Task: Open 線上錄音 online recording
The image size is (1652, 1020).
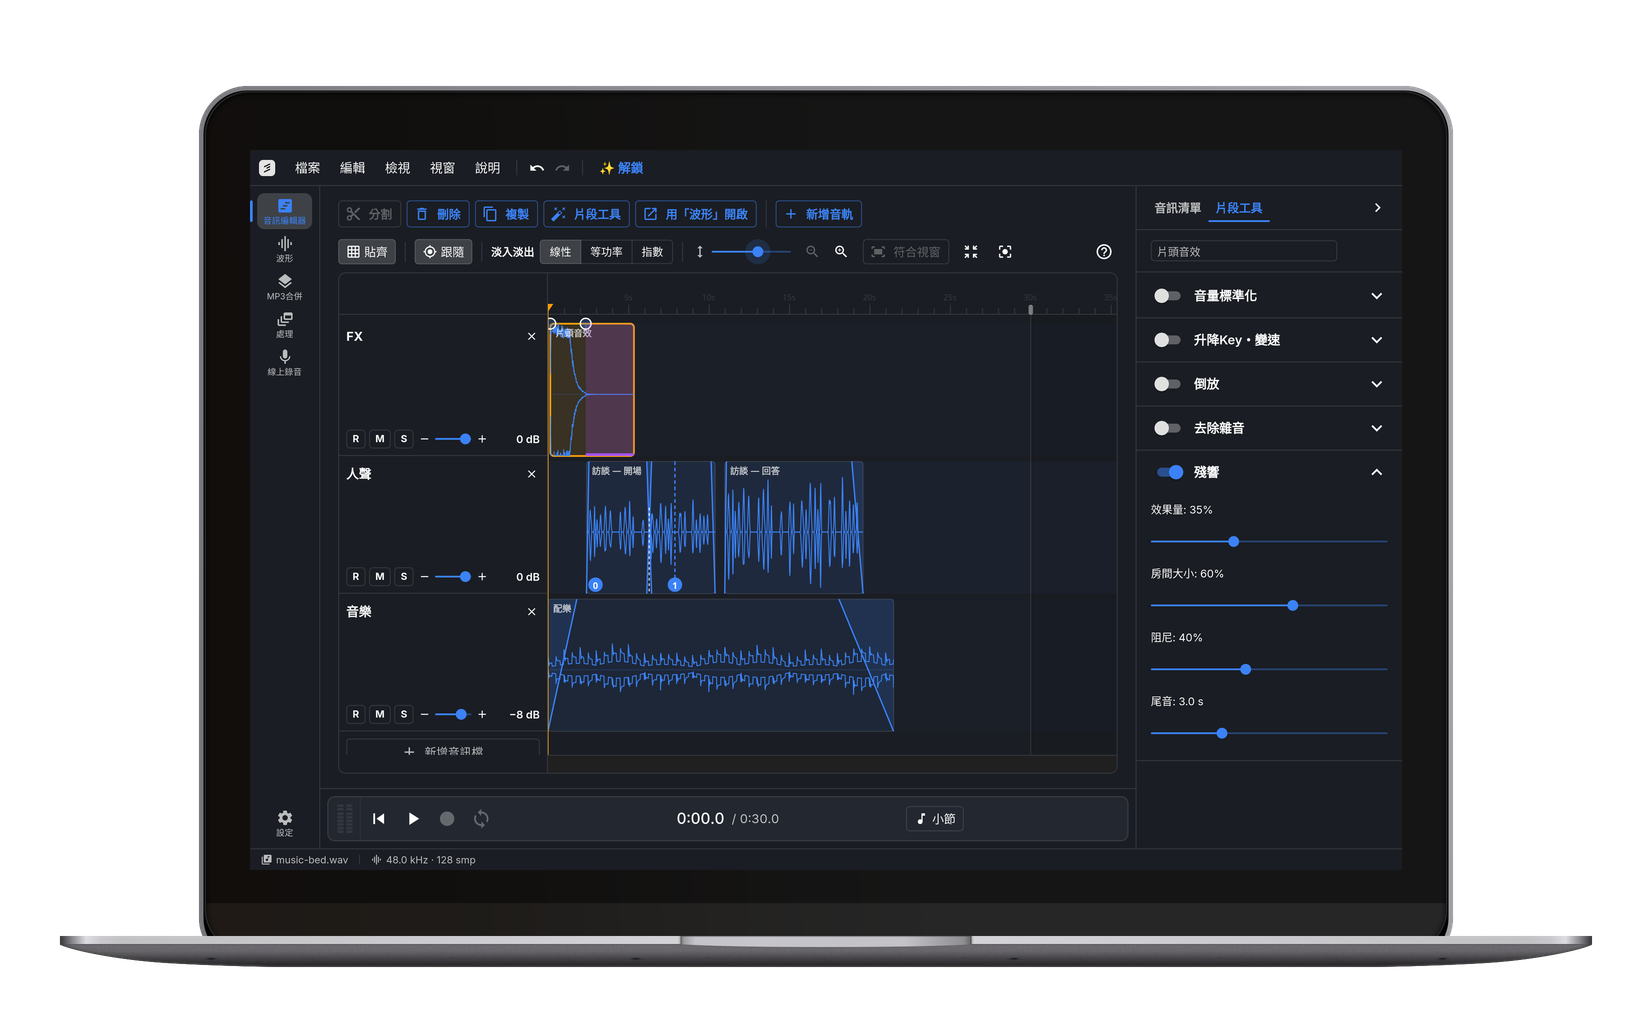Action: (285, 363)
